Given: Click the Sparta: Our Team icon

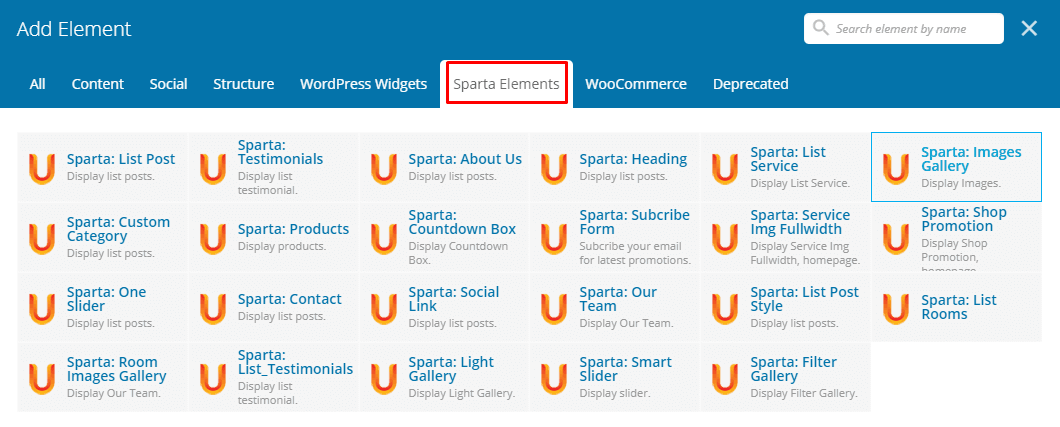Looking at the screenshot, I should (x=555, y=307).
